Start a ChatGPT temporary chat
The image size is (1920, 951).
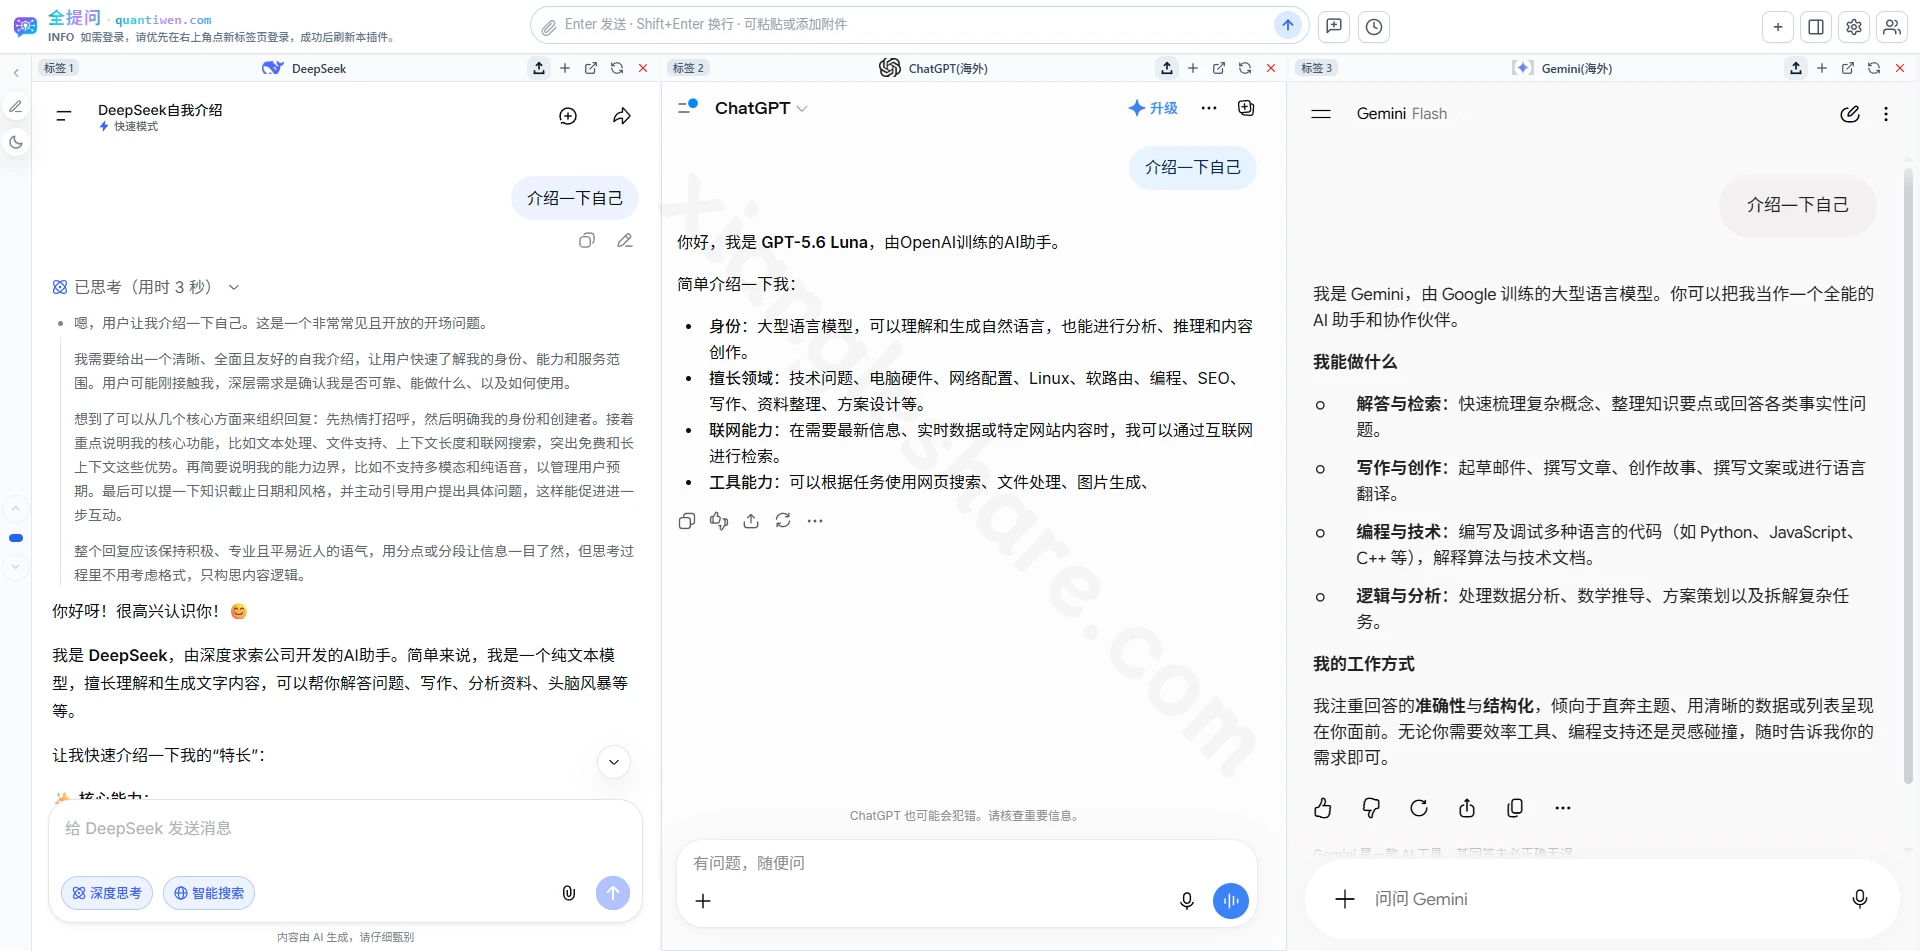pos(1246,108)
